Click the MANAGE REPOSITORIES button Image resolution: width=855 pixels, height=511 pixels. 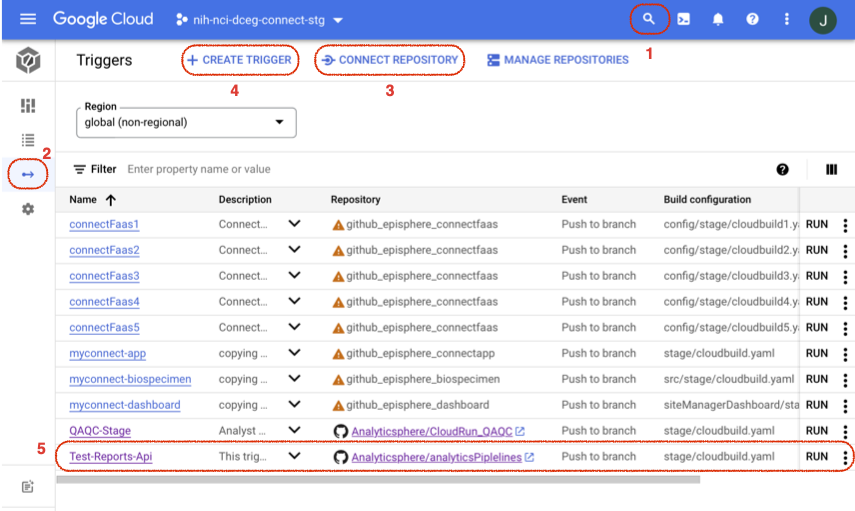click(x=558, y=60)
